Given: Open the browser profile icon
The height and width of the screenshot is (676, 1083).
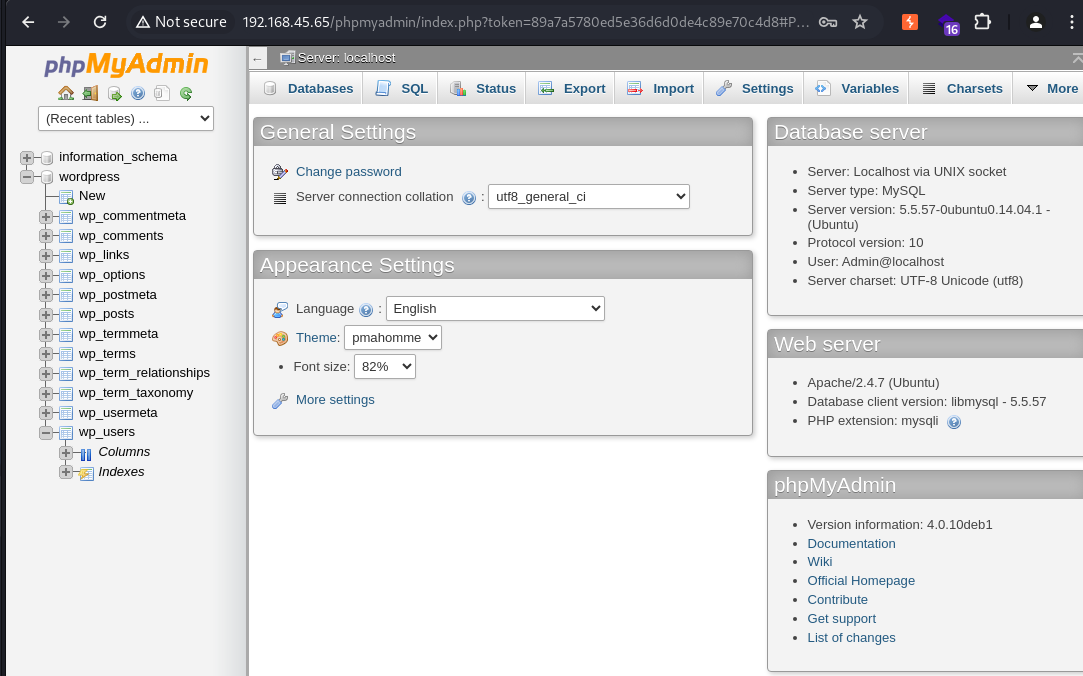Looking at the screenshot, I should point(1035,22).
